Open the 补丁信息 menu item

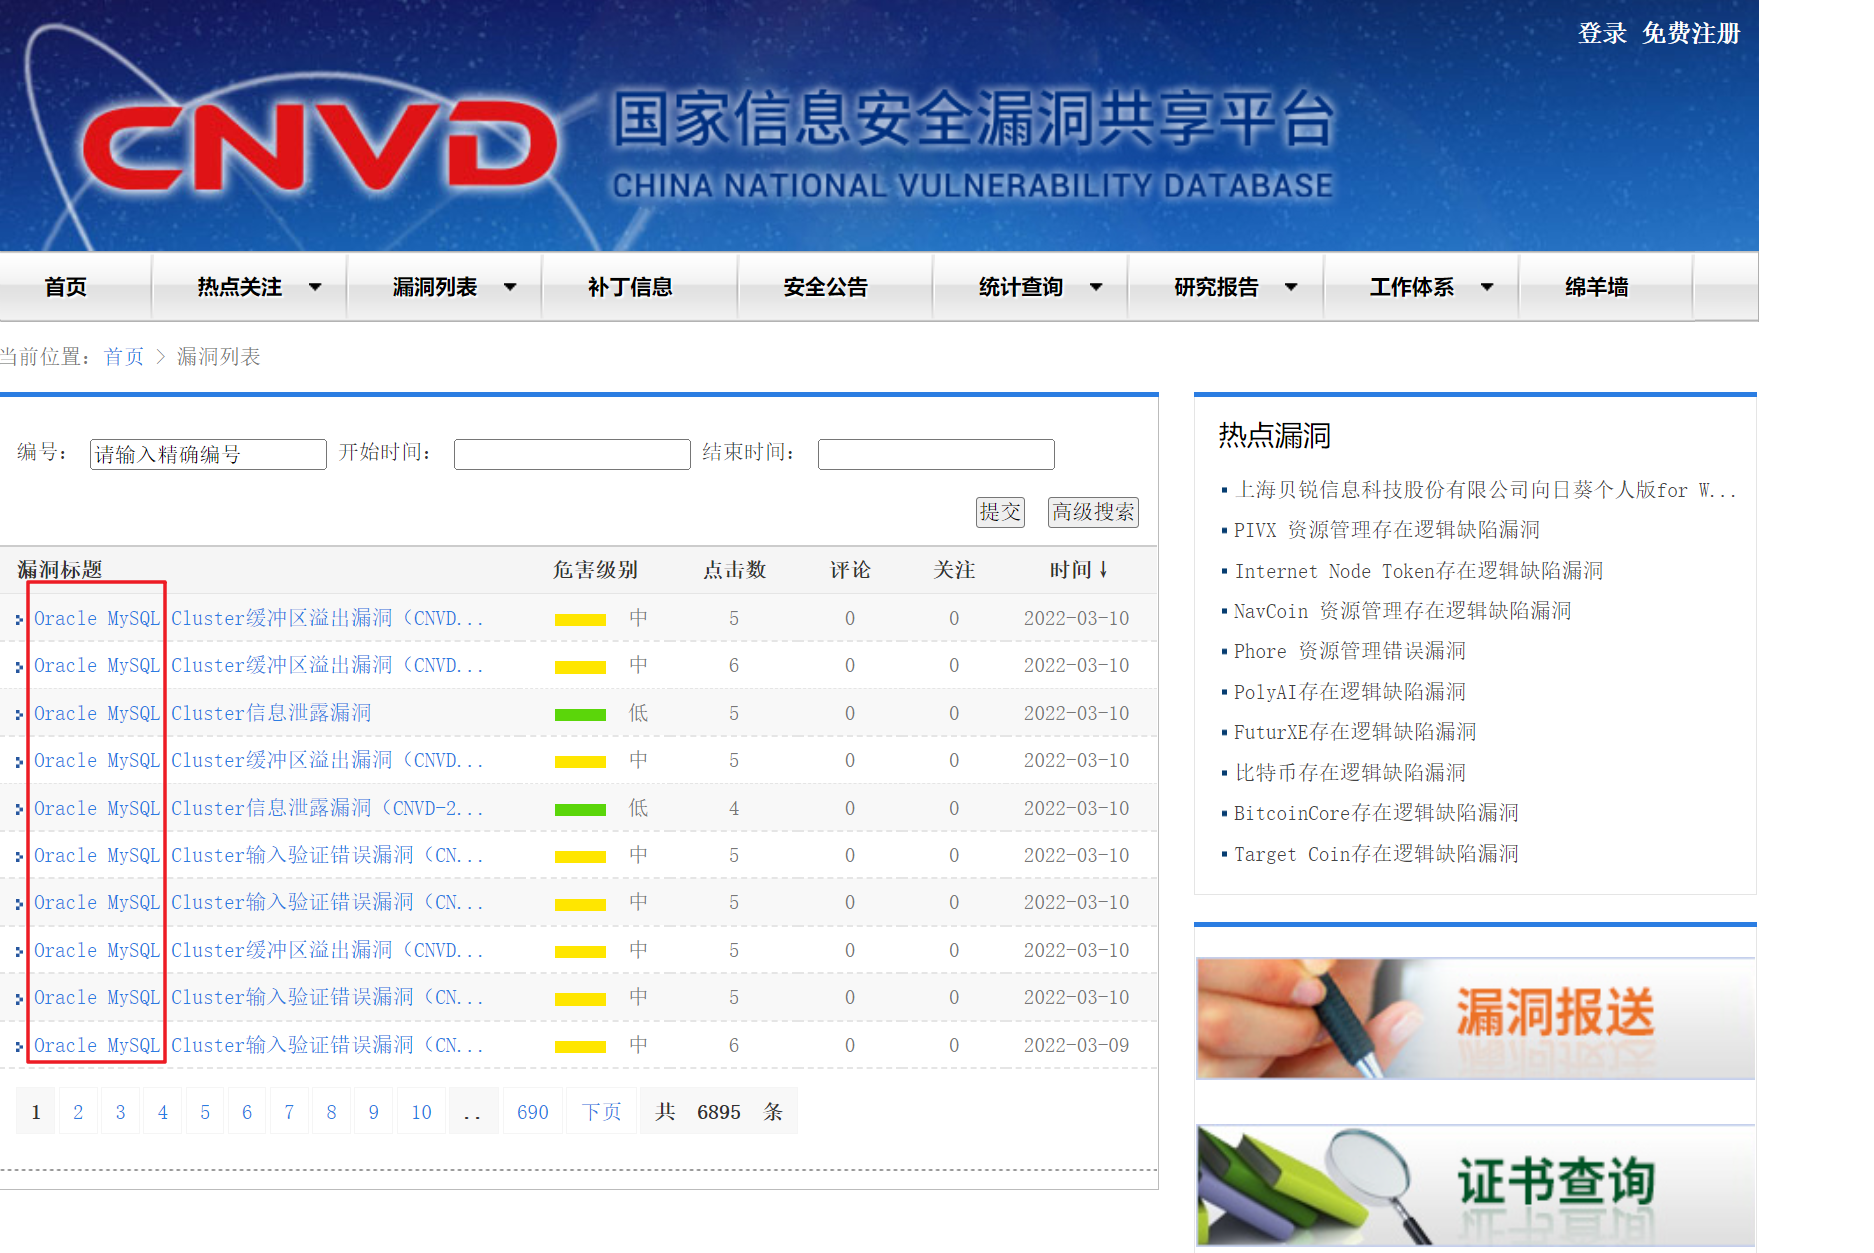630,287
